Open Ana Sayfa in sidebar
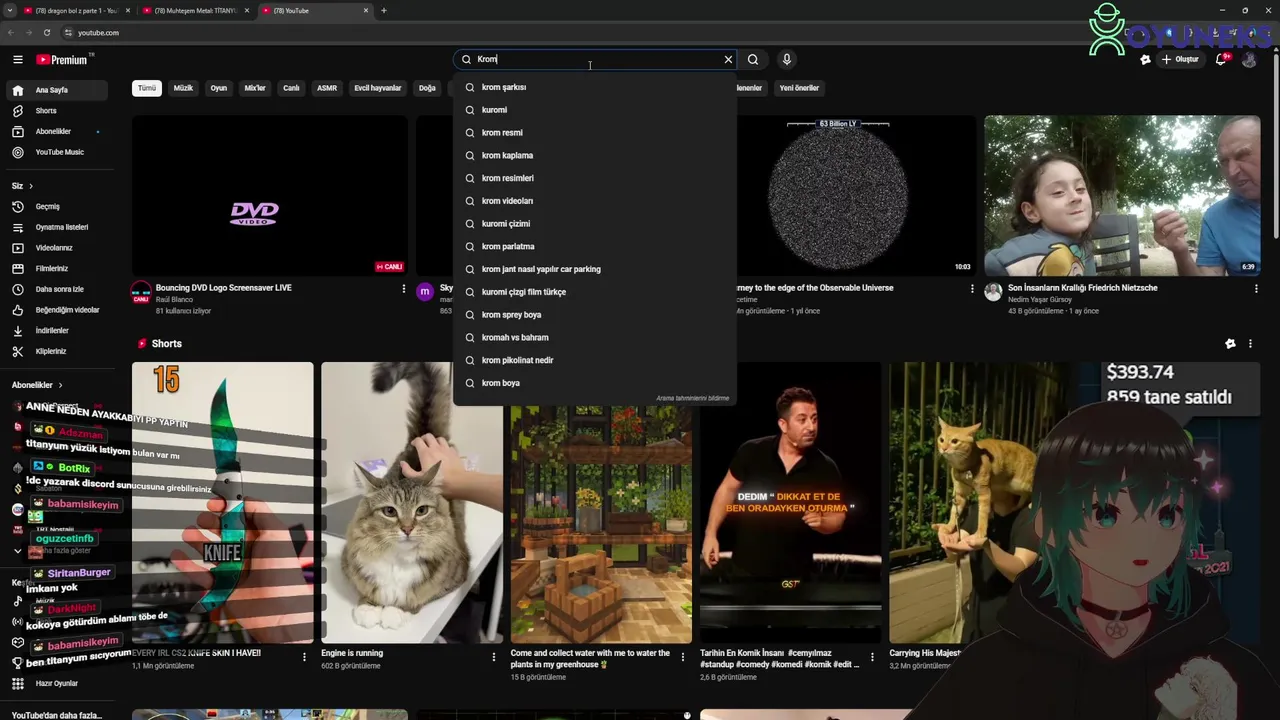 click(56, 90)
